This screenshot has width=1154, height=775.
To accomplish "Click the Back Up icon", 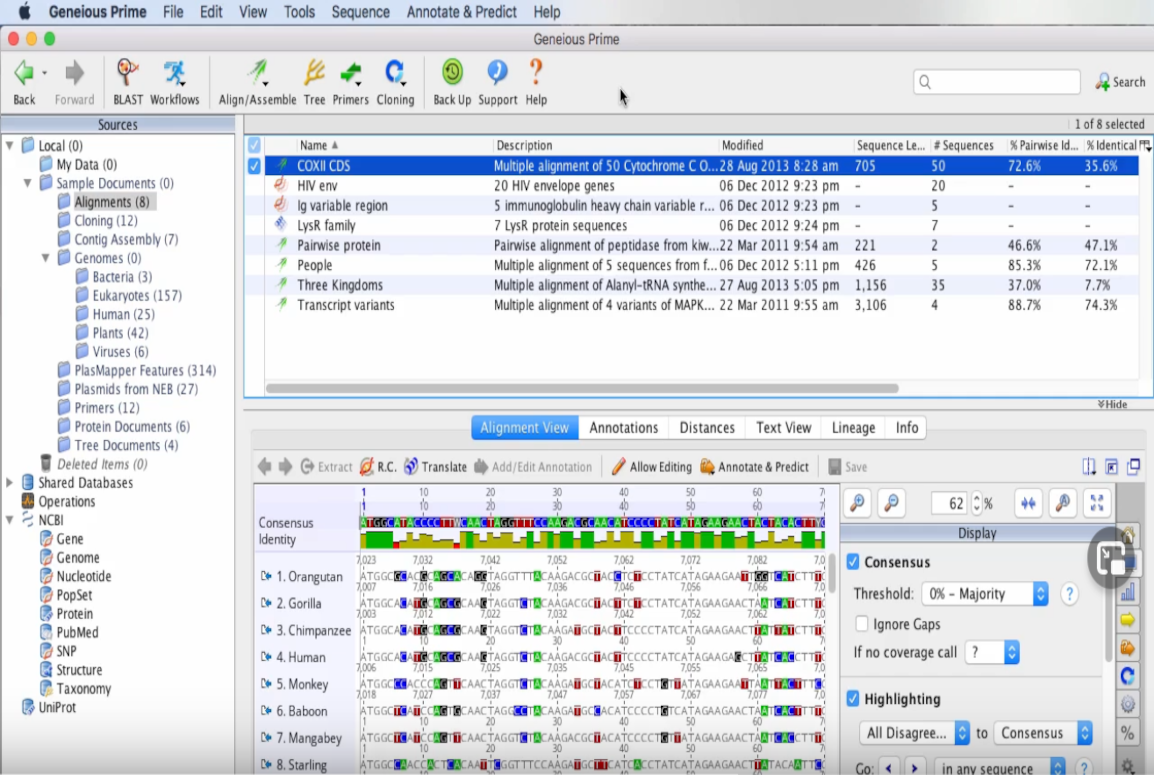I will [x=452, y=72].
